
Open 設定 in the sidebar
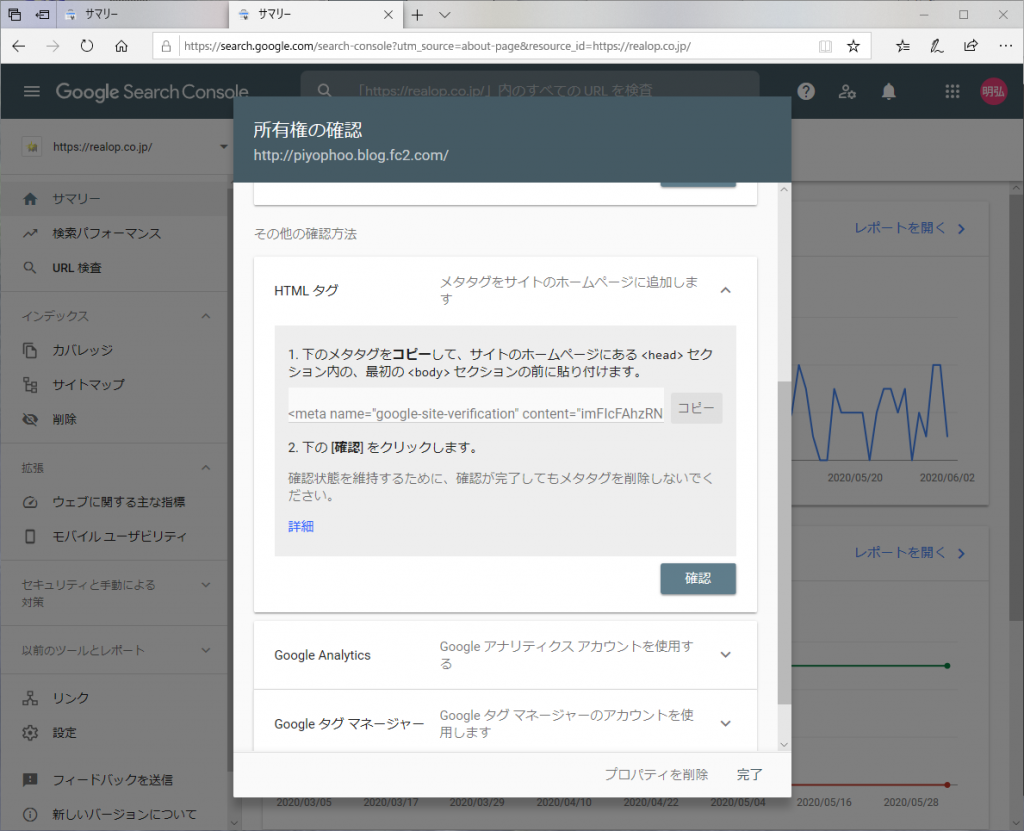click(x=115, y=732)
